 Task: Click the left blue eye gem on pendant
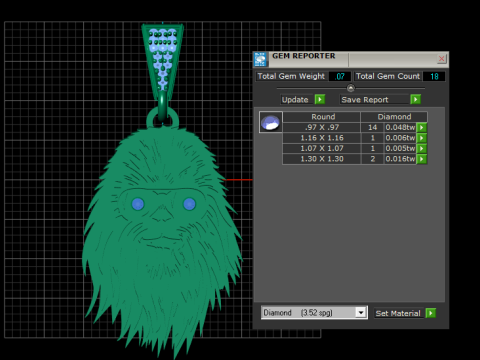pos(138,204)
